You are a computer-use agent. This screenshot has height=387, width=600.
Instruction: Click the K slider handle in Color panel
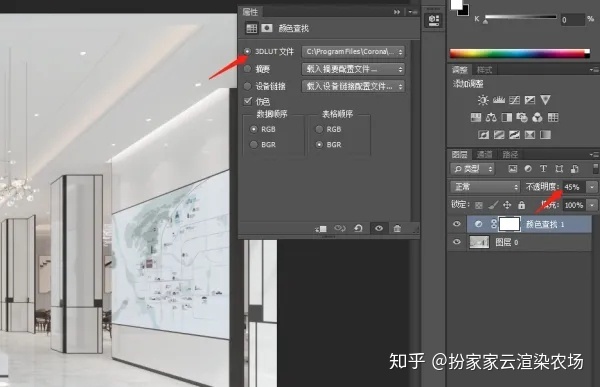tap(486, 22)
